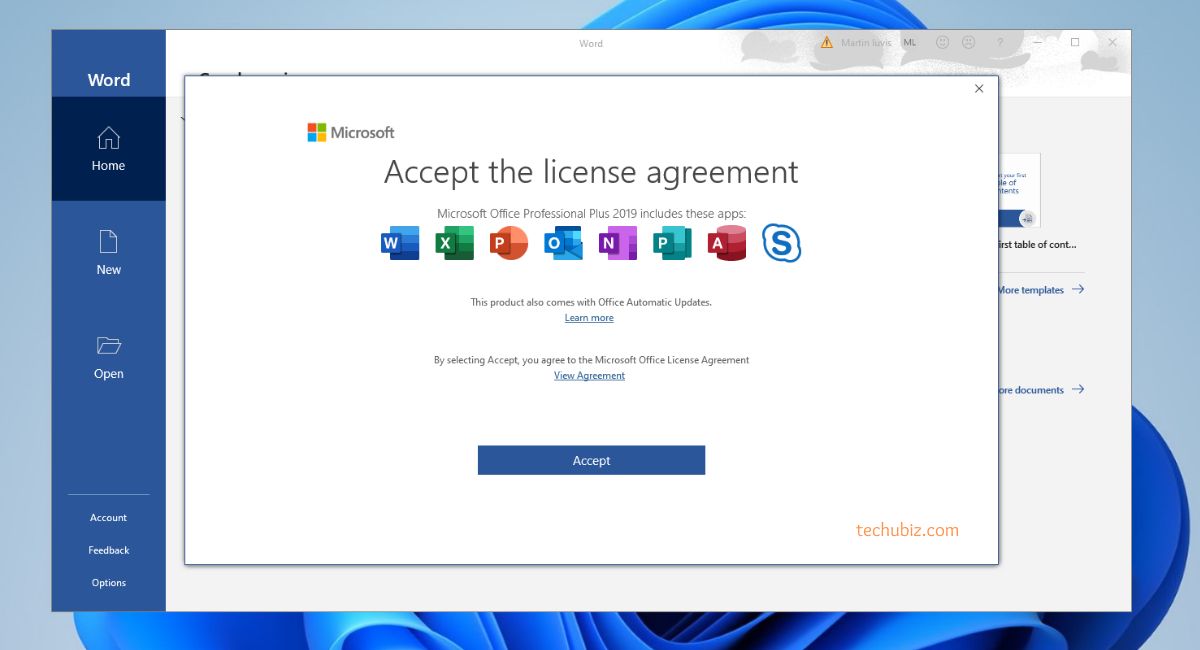Viewport: 1200px width, 650px height.
Task: Click the Outlook app icon
Action: (563, 243)
